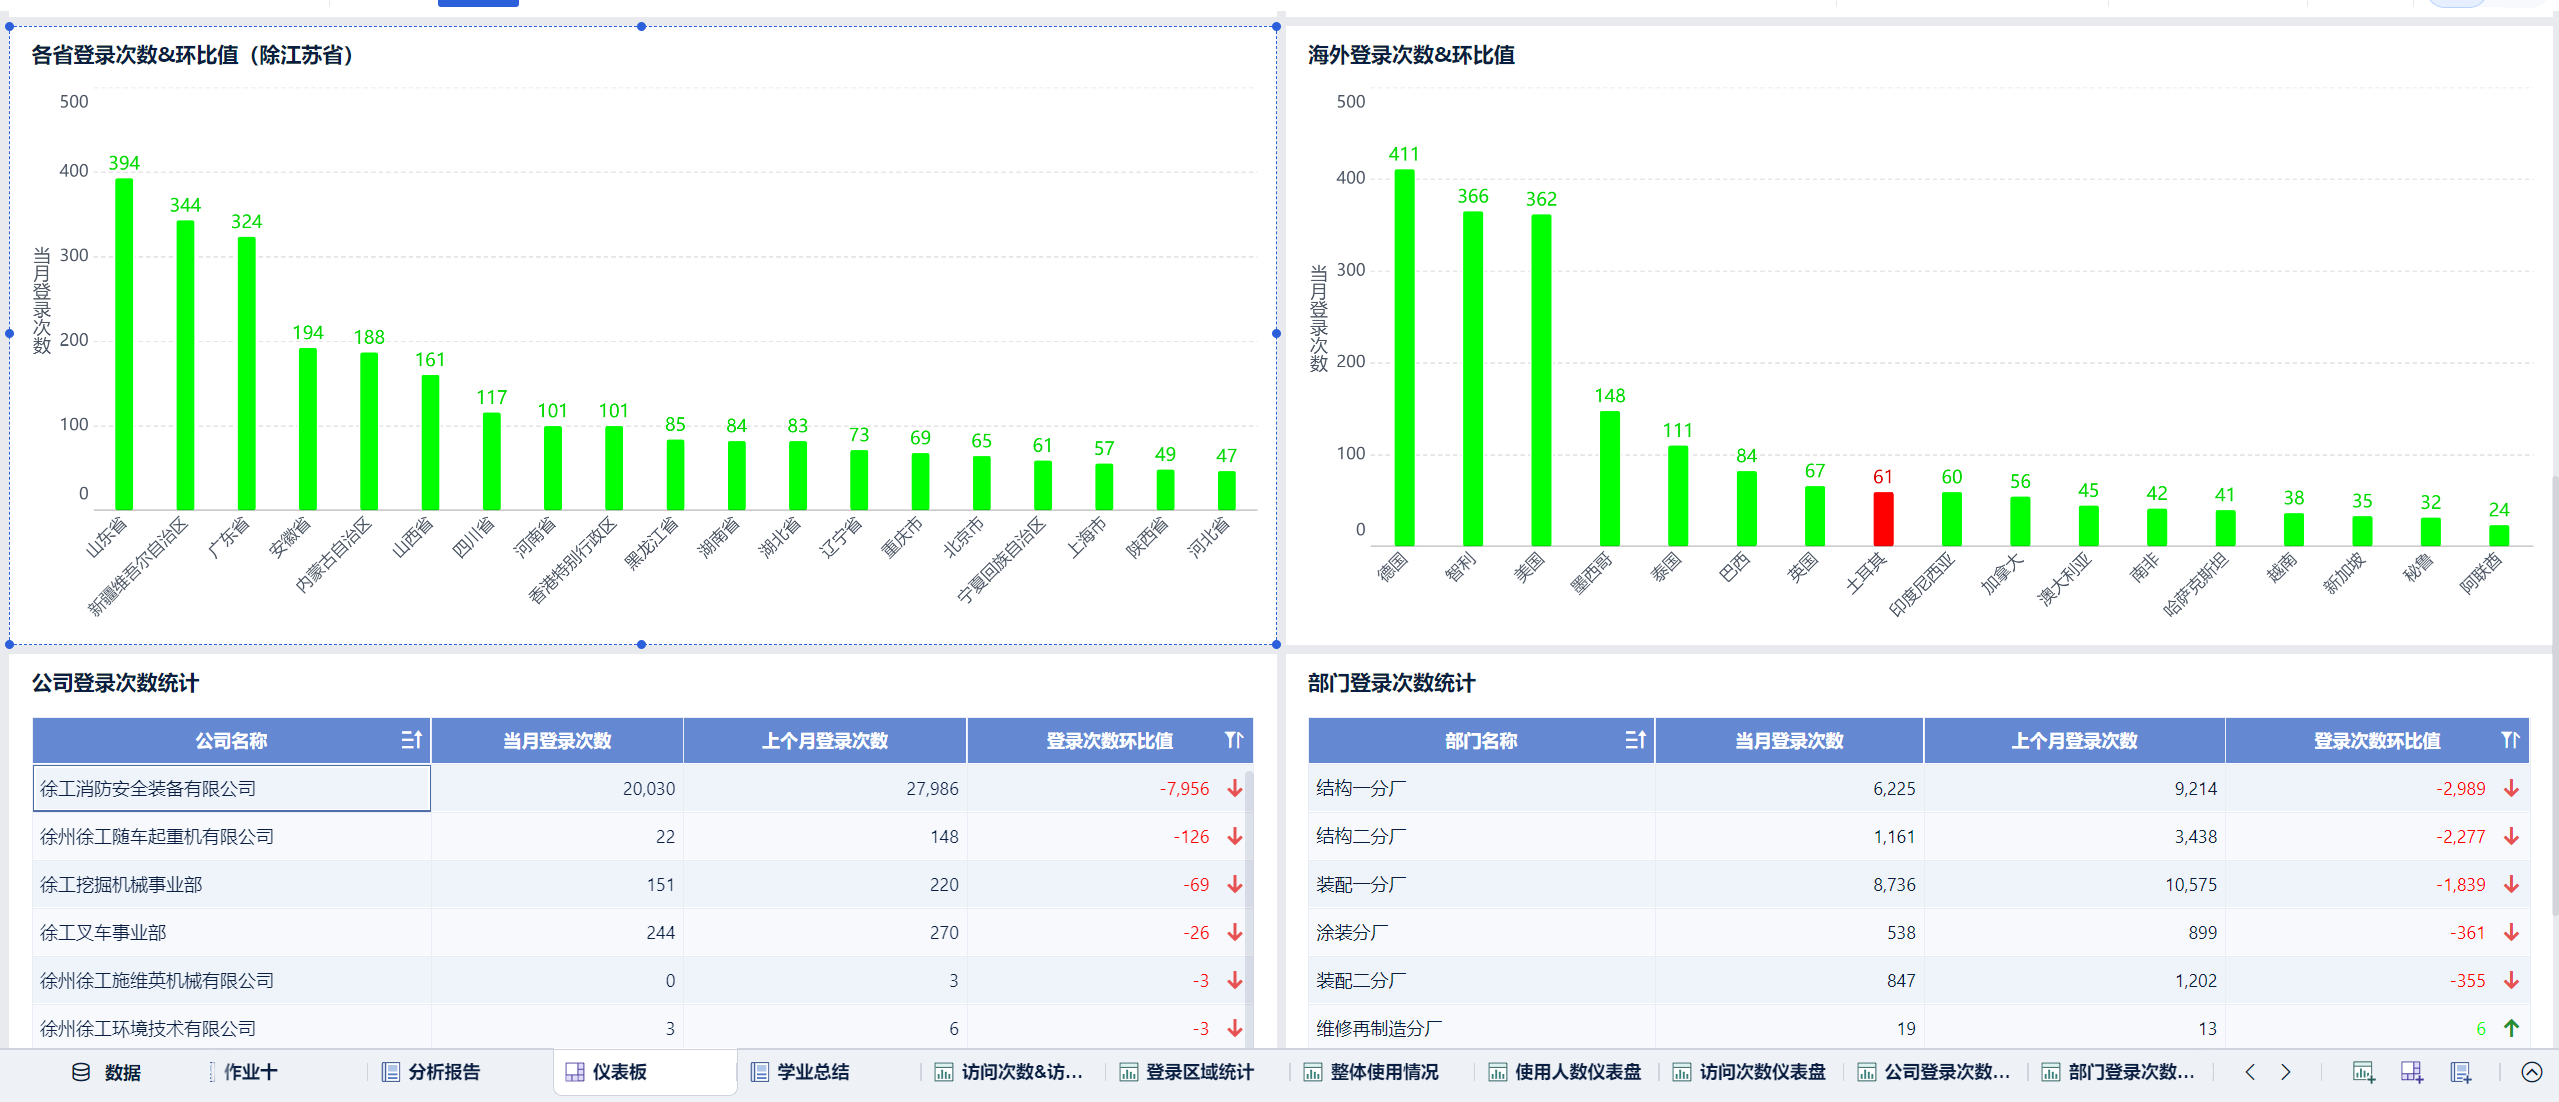Open the 登录区域统计 tab
The width and height of the screenshot is (2559, 1102).
pos(1198,1072)
